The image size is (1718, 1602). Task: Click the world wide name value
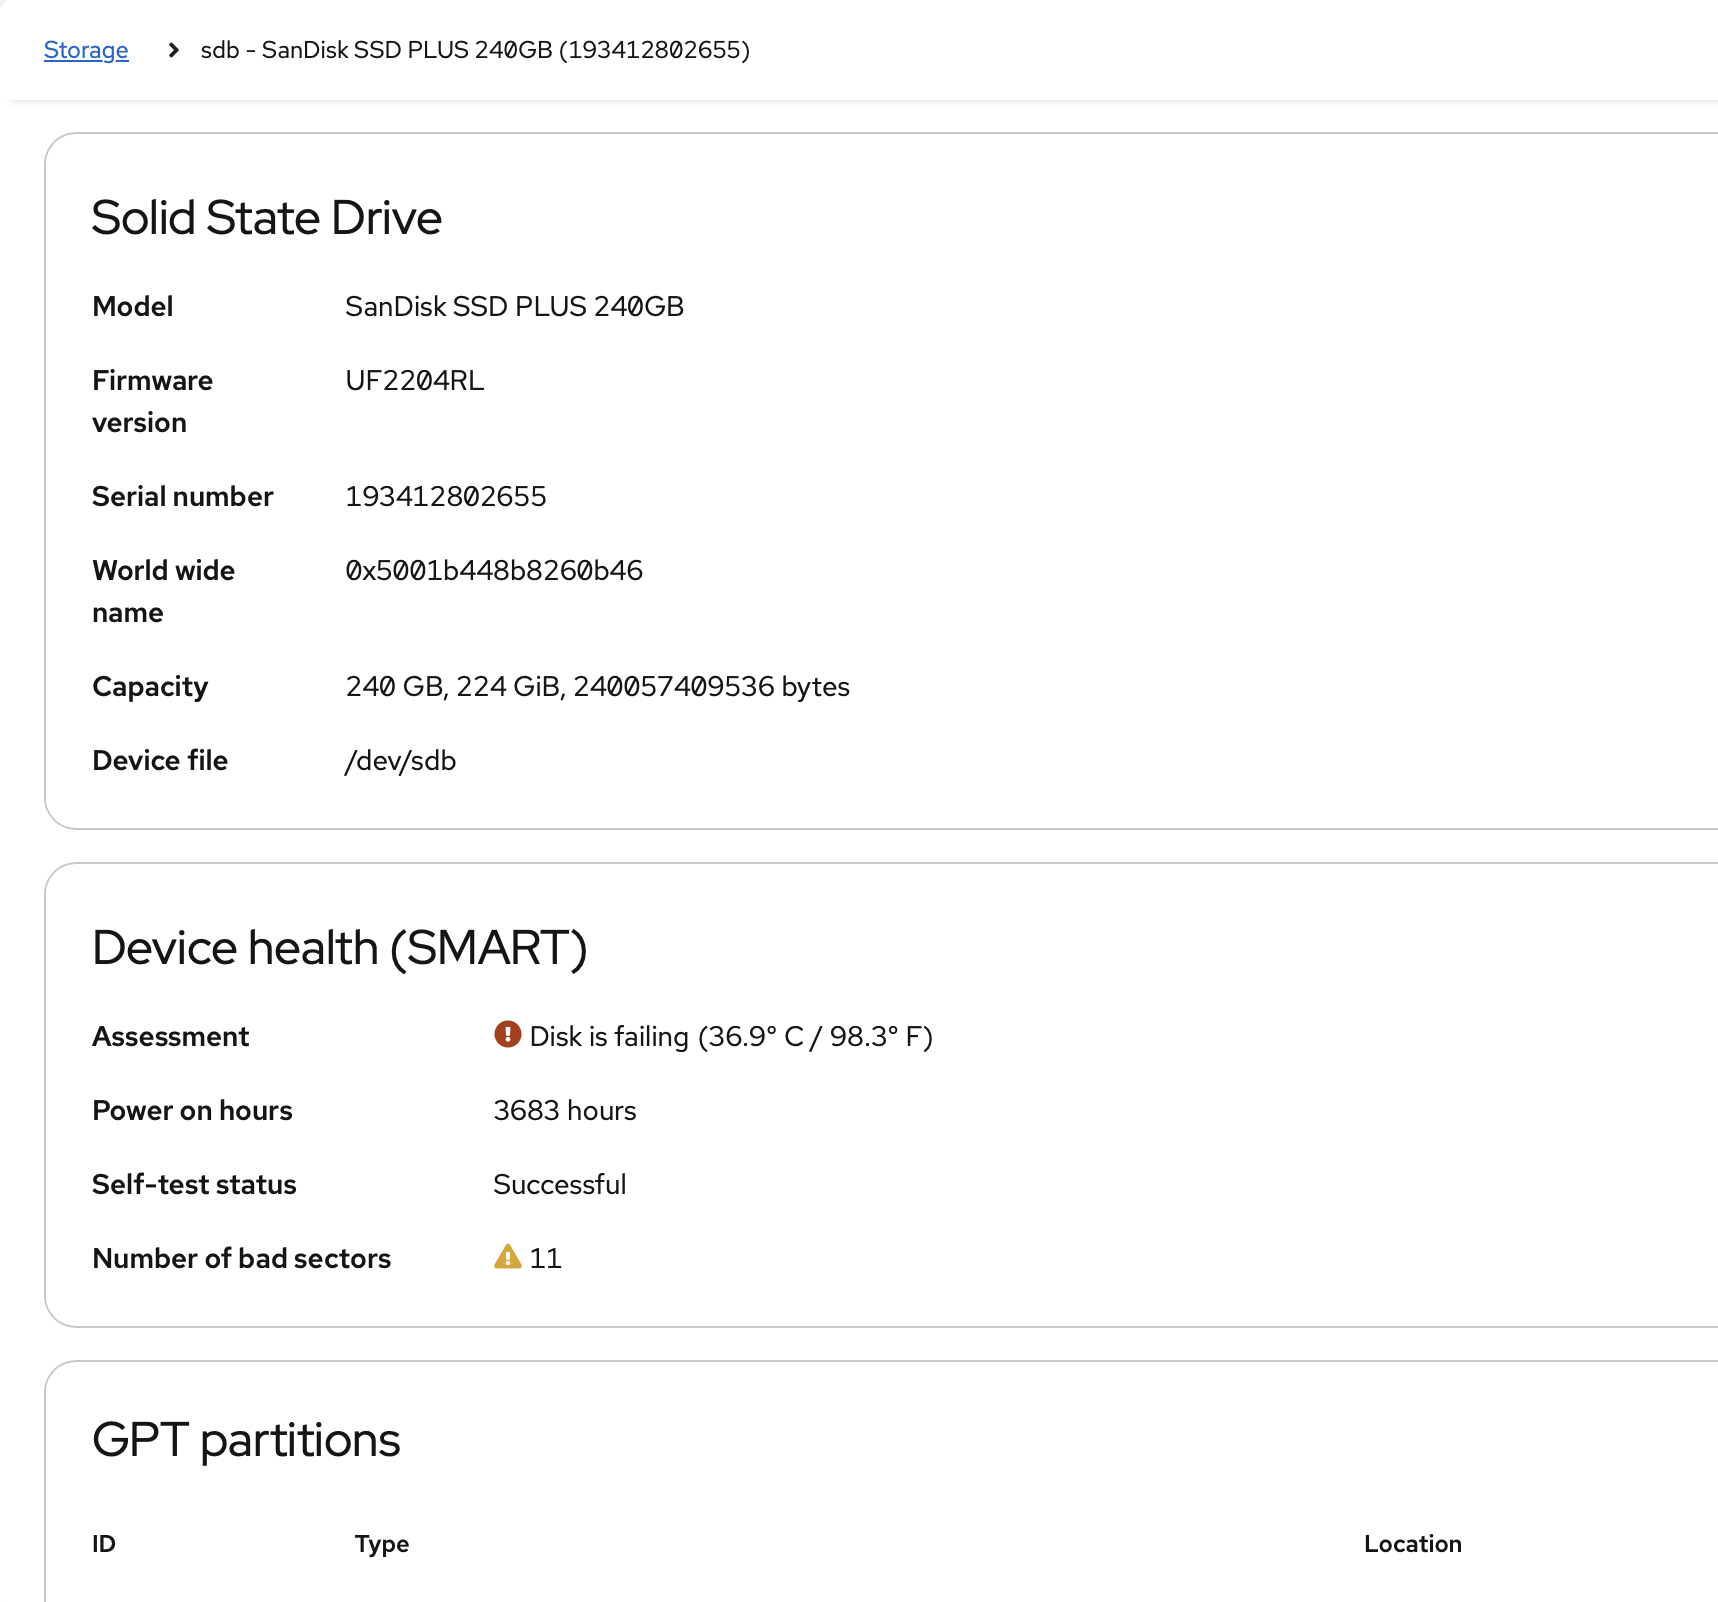(494, 570)
